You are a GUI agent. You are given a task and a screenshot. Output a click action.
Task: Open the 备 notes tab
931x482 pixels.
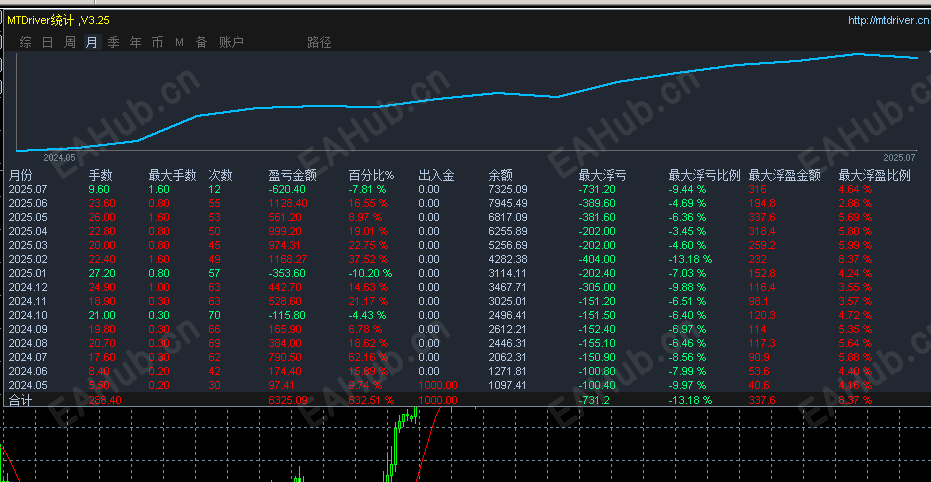click(201, 42)
